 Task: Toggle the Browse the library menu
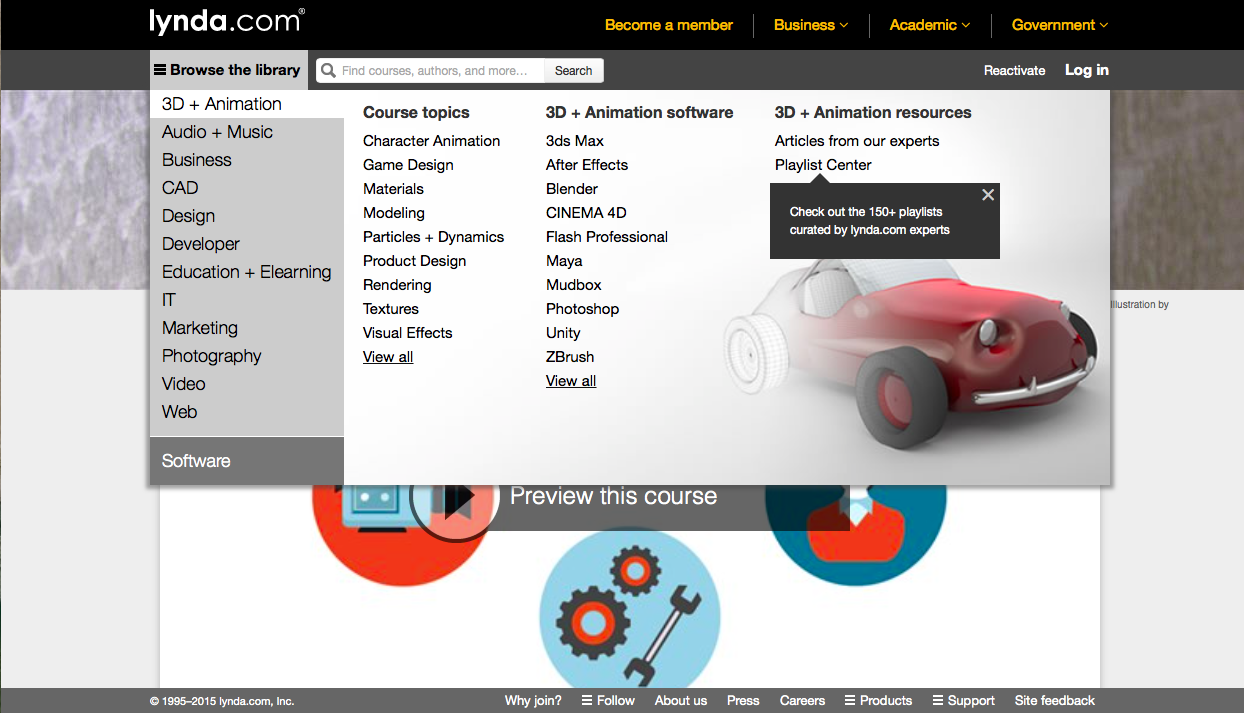click(x=228, y=70)
